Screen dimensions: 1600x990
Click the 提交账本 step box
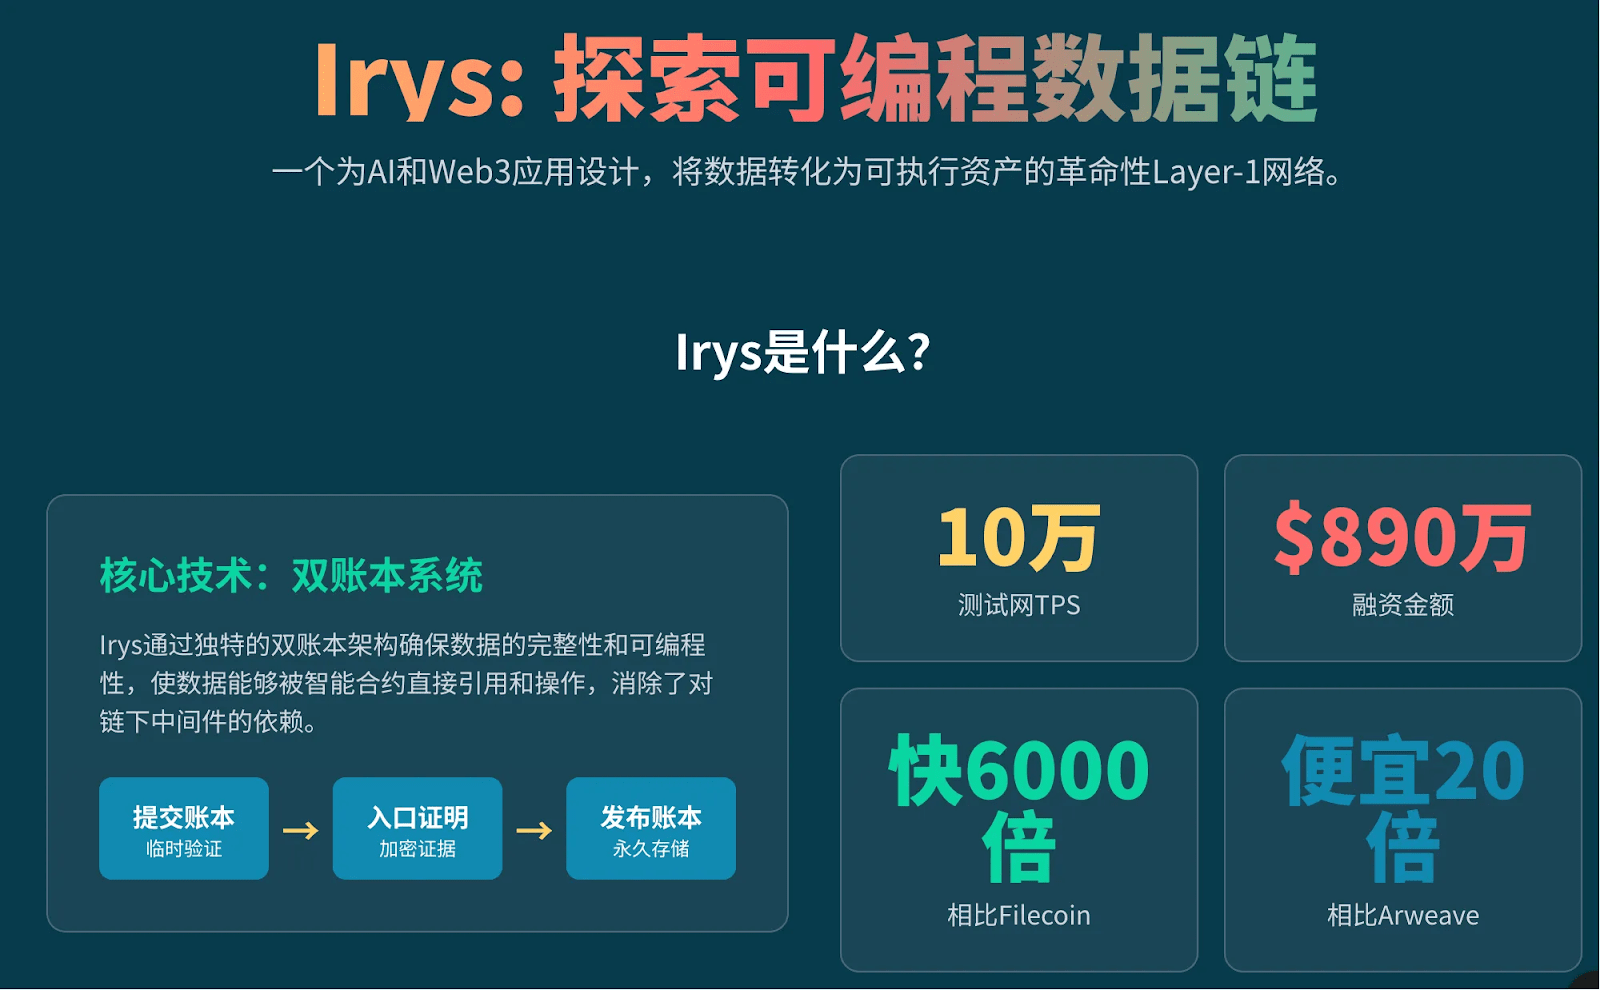(184, 829)
